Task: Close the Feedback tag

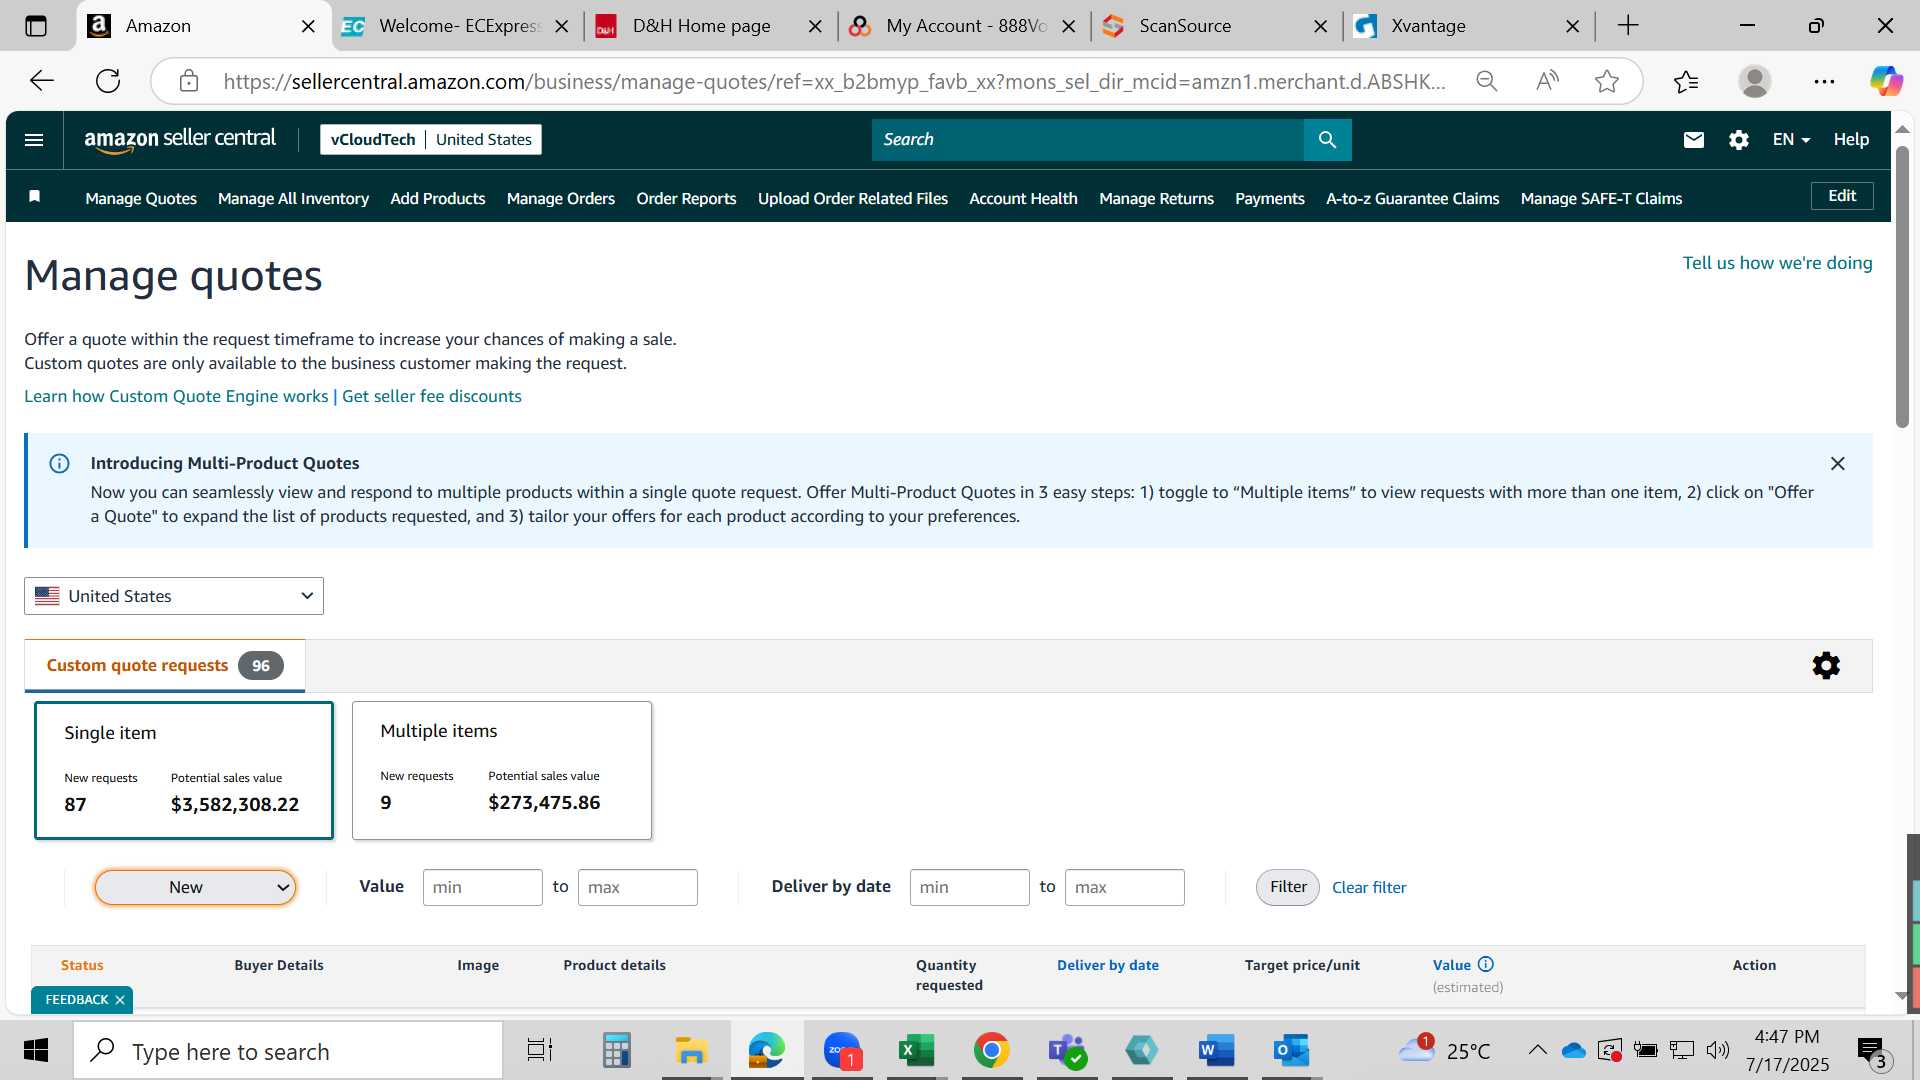Action: pos(120,1000)
